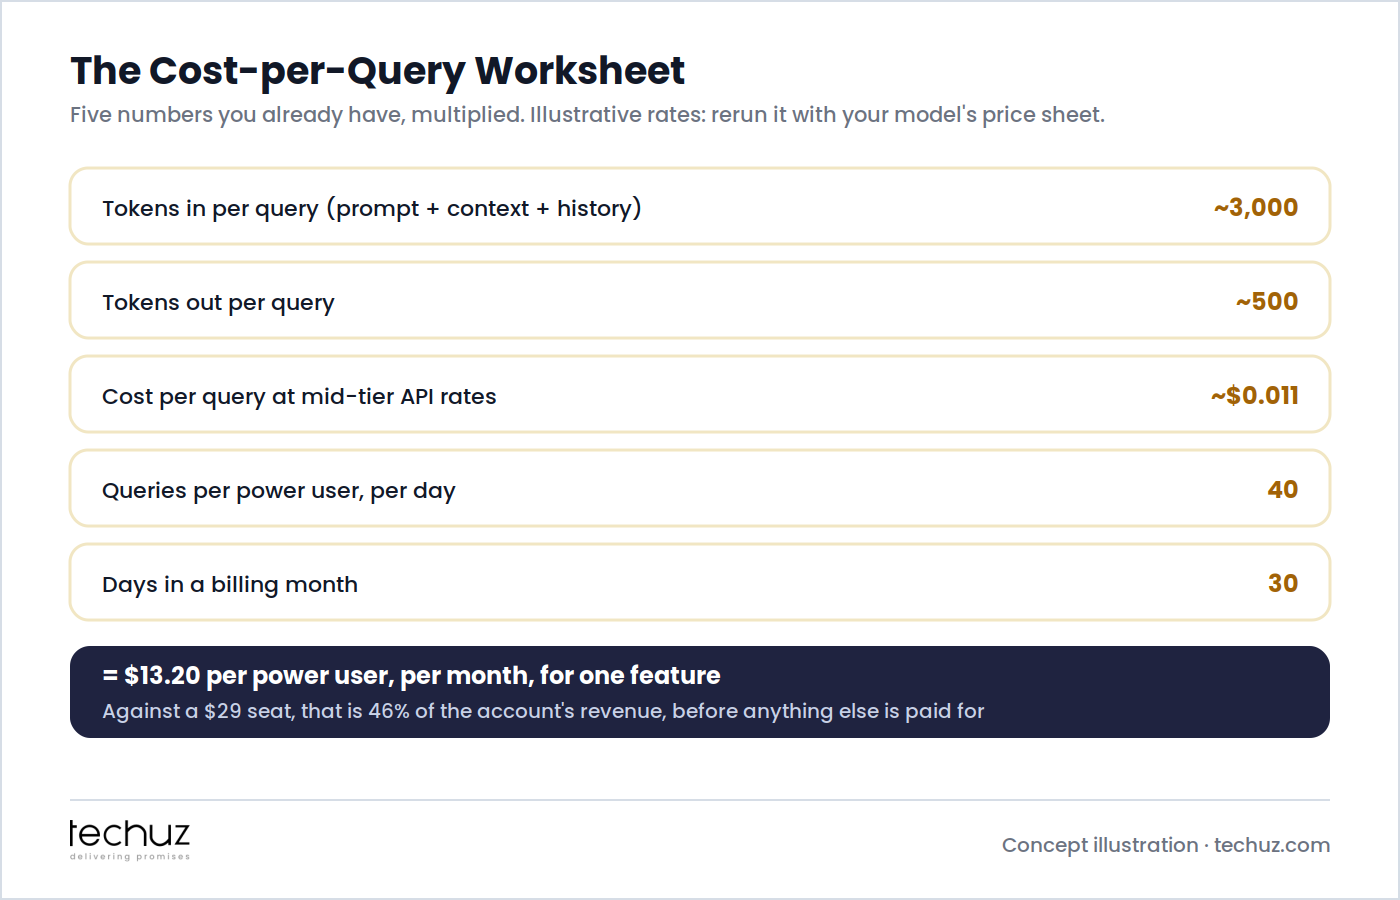Click the value '~3,000'
1400x900 pixels.
coord(1256,207)
